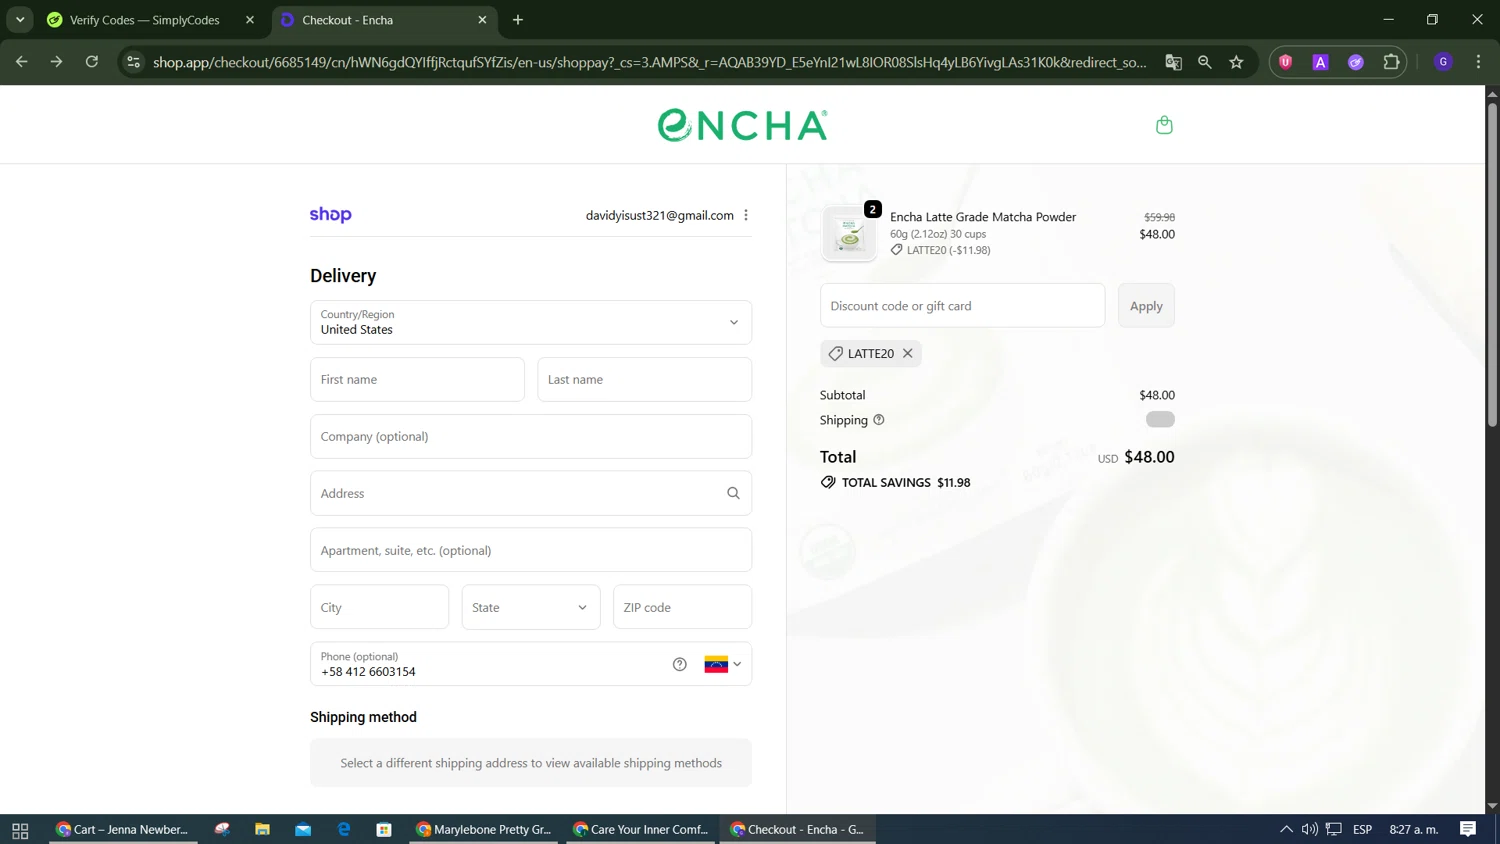1500x844 pixels.
Task: Reload the checkout page
Action: point(92,62)
